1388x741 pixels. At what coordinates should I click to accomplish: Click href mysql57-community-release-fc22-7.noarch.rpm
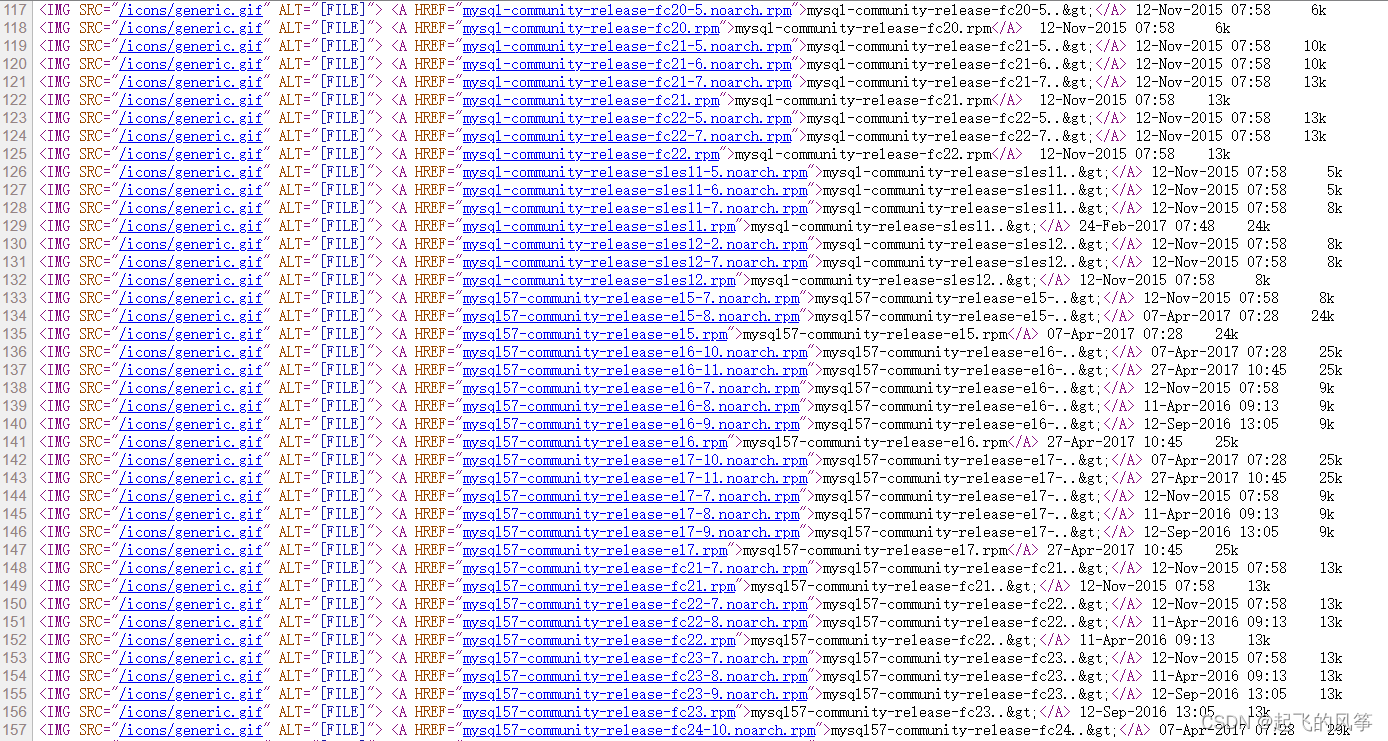click(x=635, y=604)
